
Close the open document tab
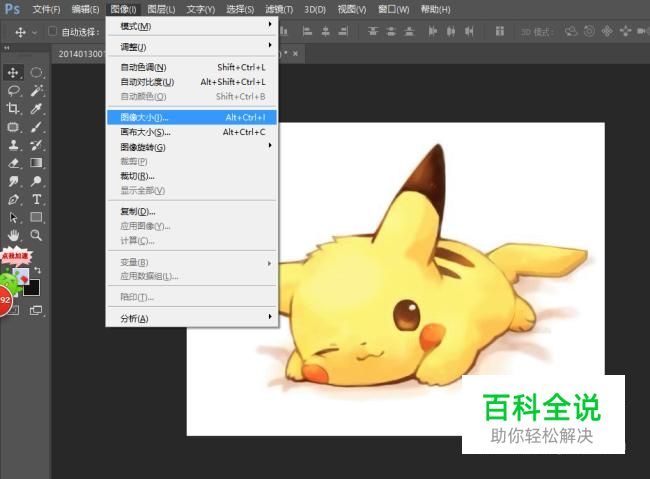click(295, 53)
